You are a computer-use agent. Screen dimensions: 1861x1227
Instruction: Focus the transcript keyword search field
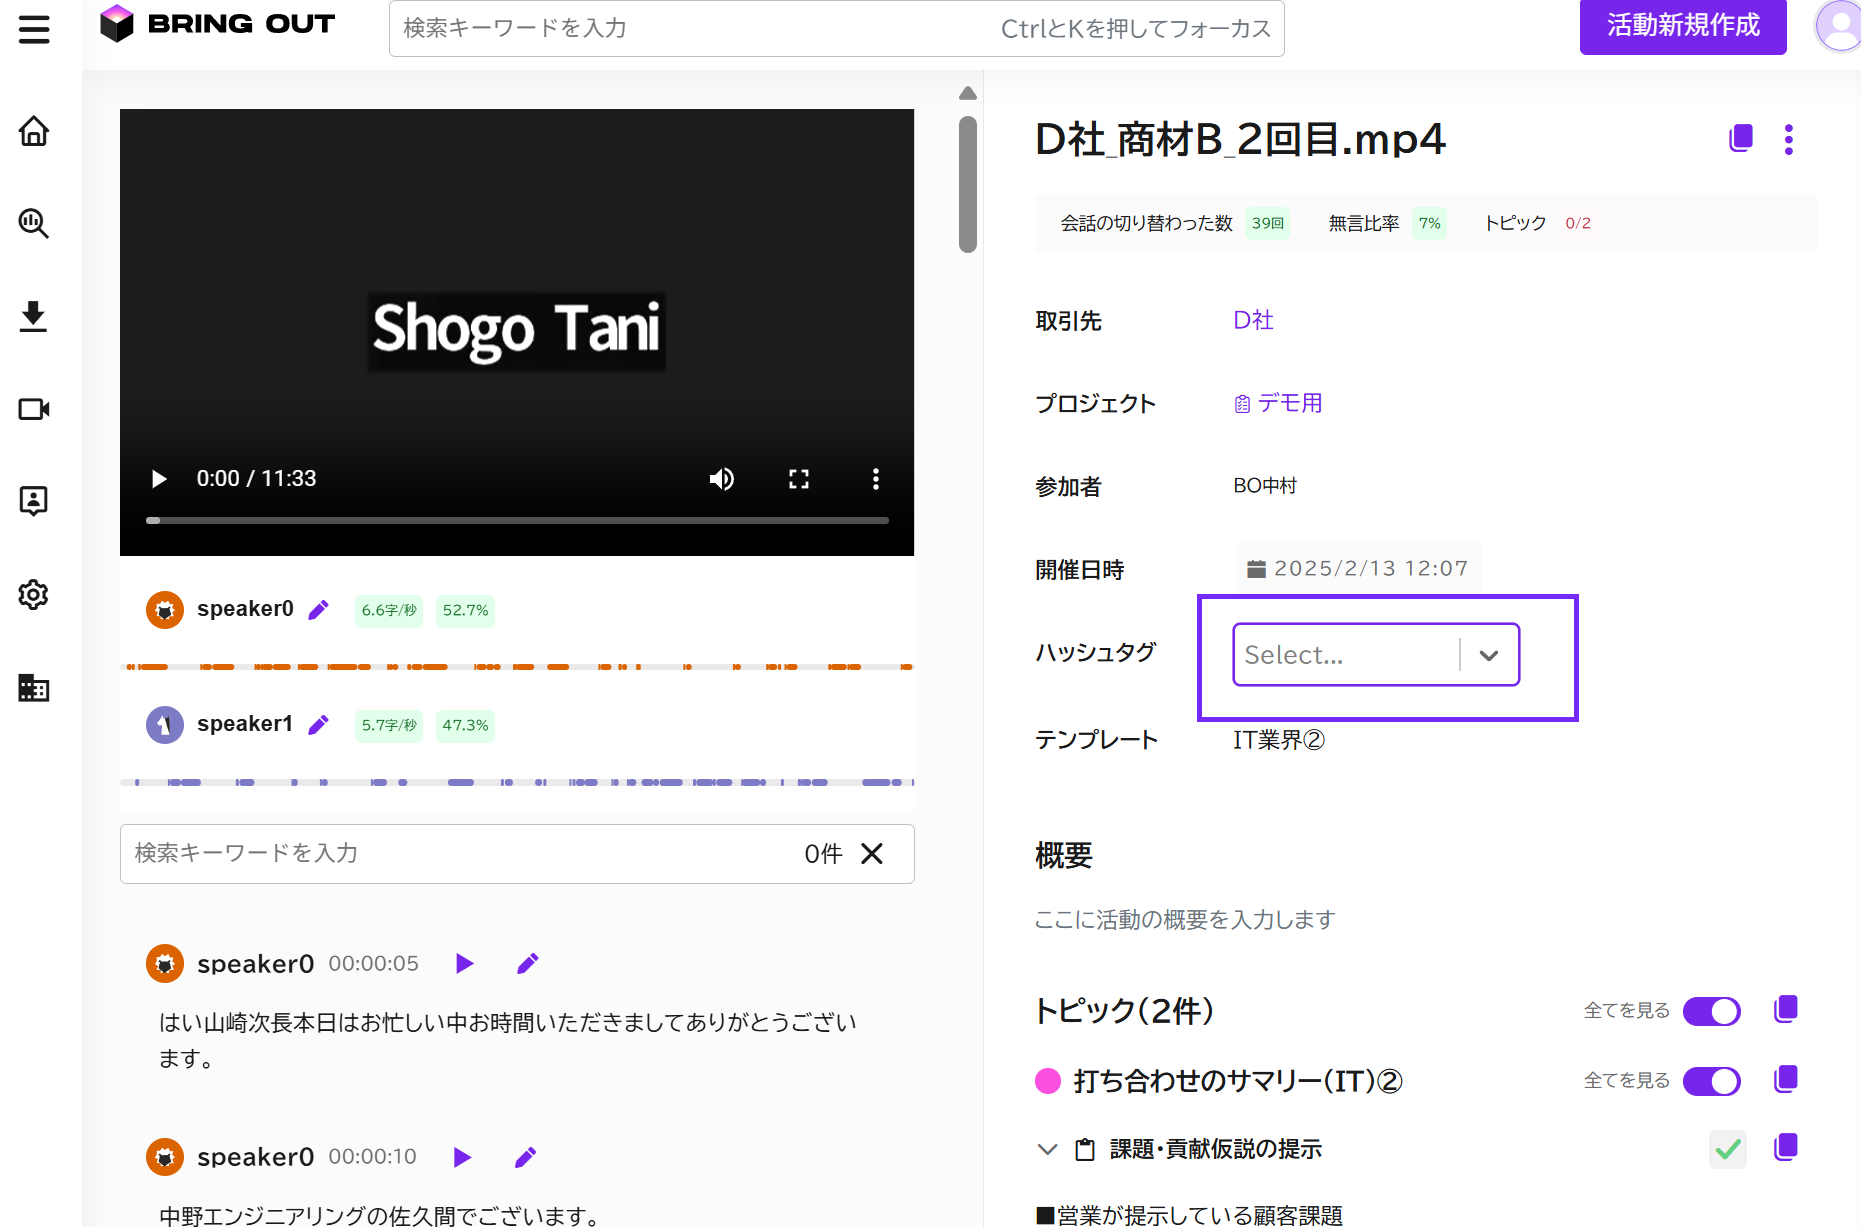click(x=460, y=853)
